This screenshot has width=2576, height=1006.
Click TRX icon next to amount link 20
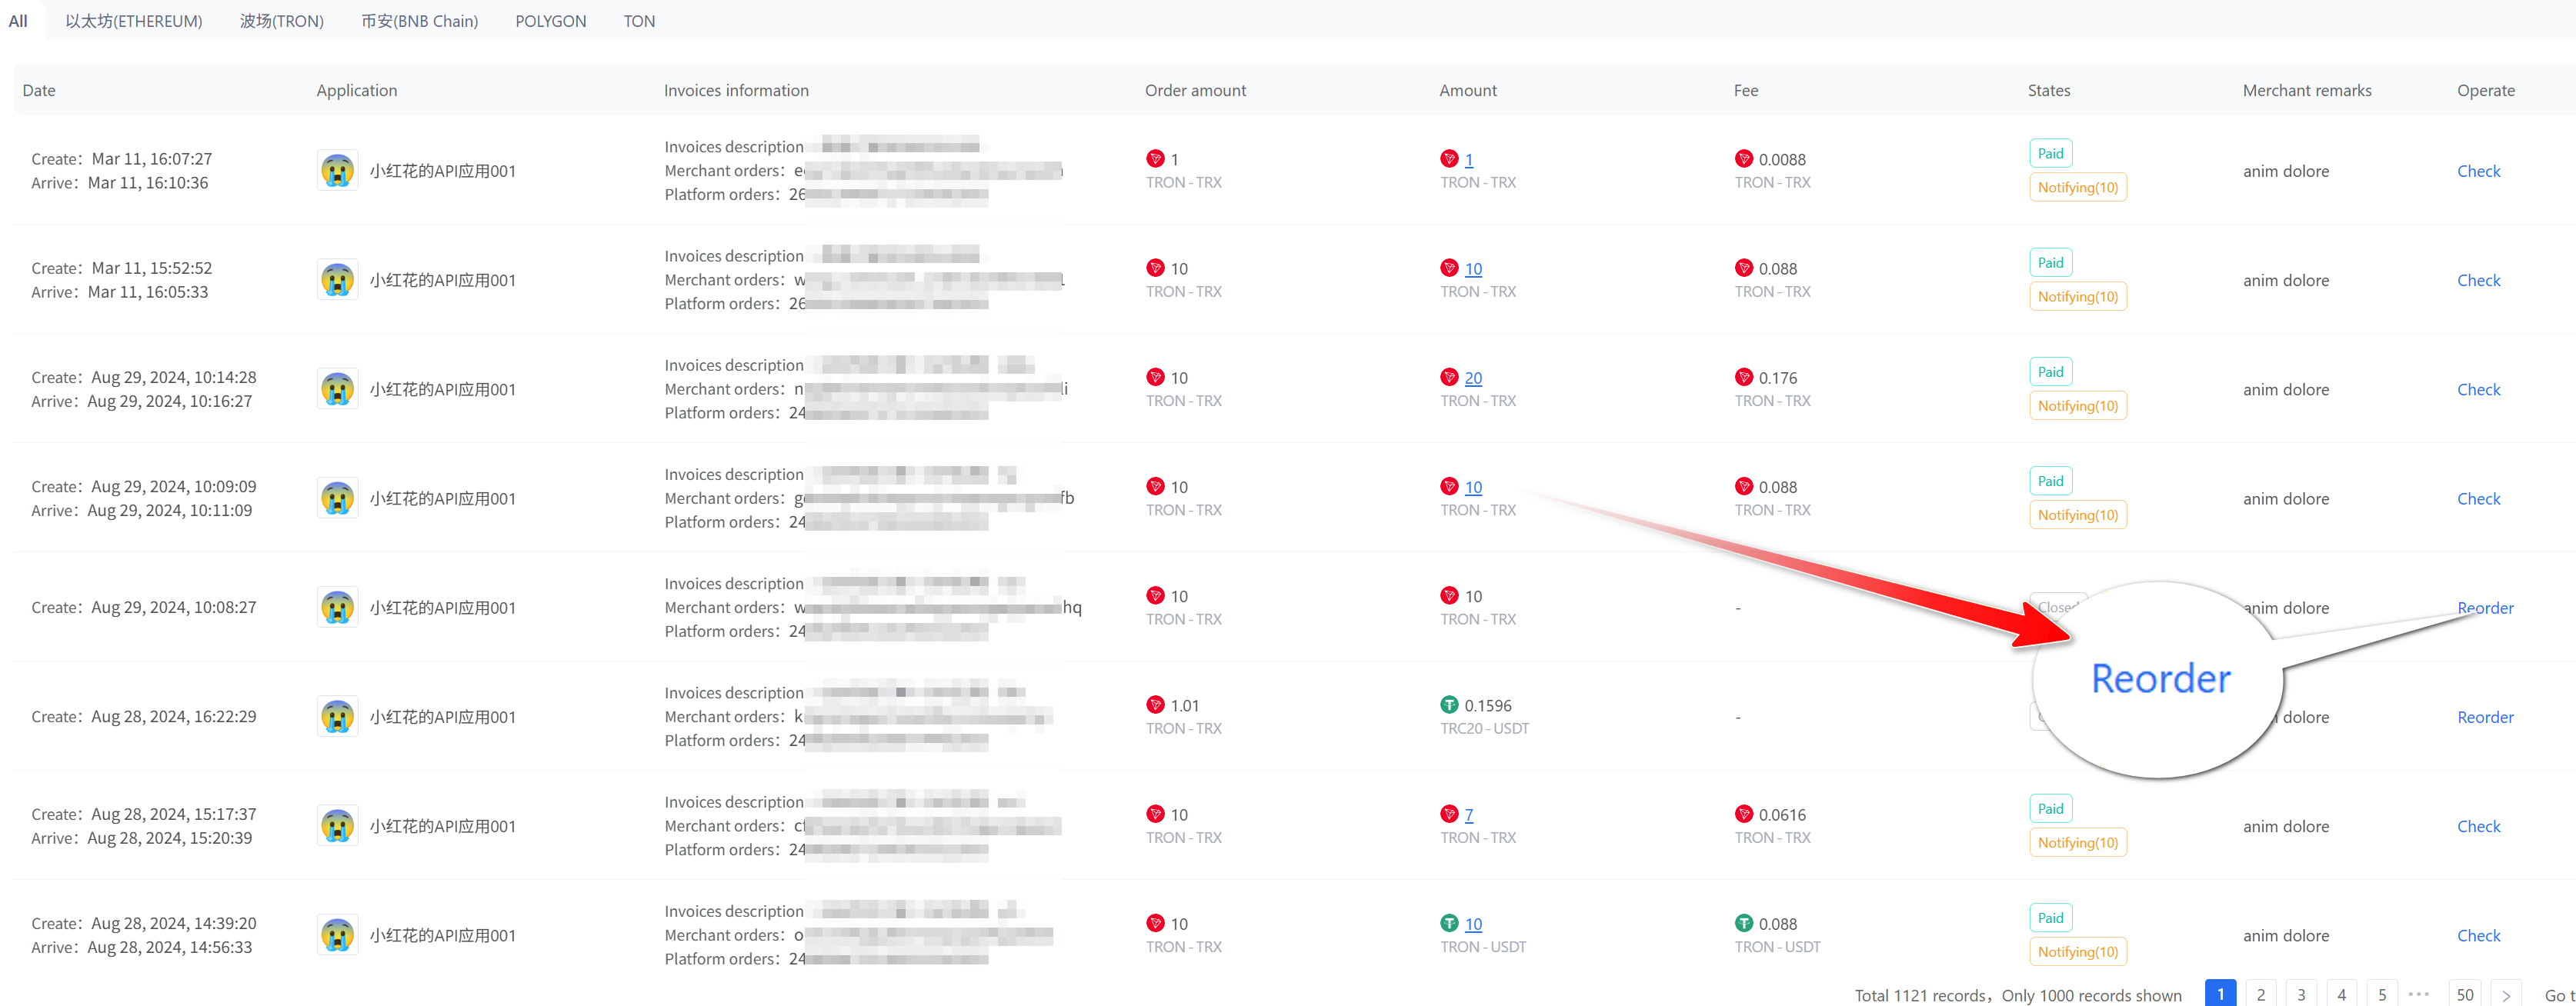pos(1449,377)
